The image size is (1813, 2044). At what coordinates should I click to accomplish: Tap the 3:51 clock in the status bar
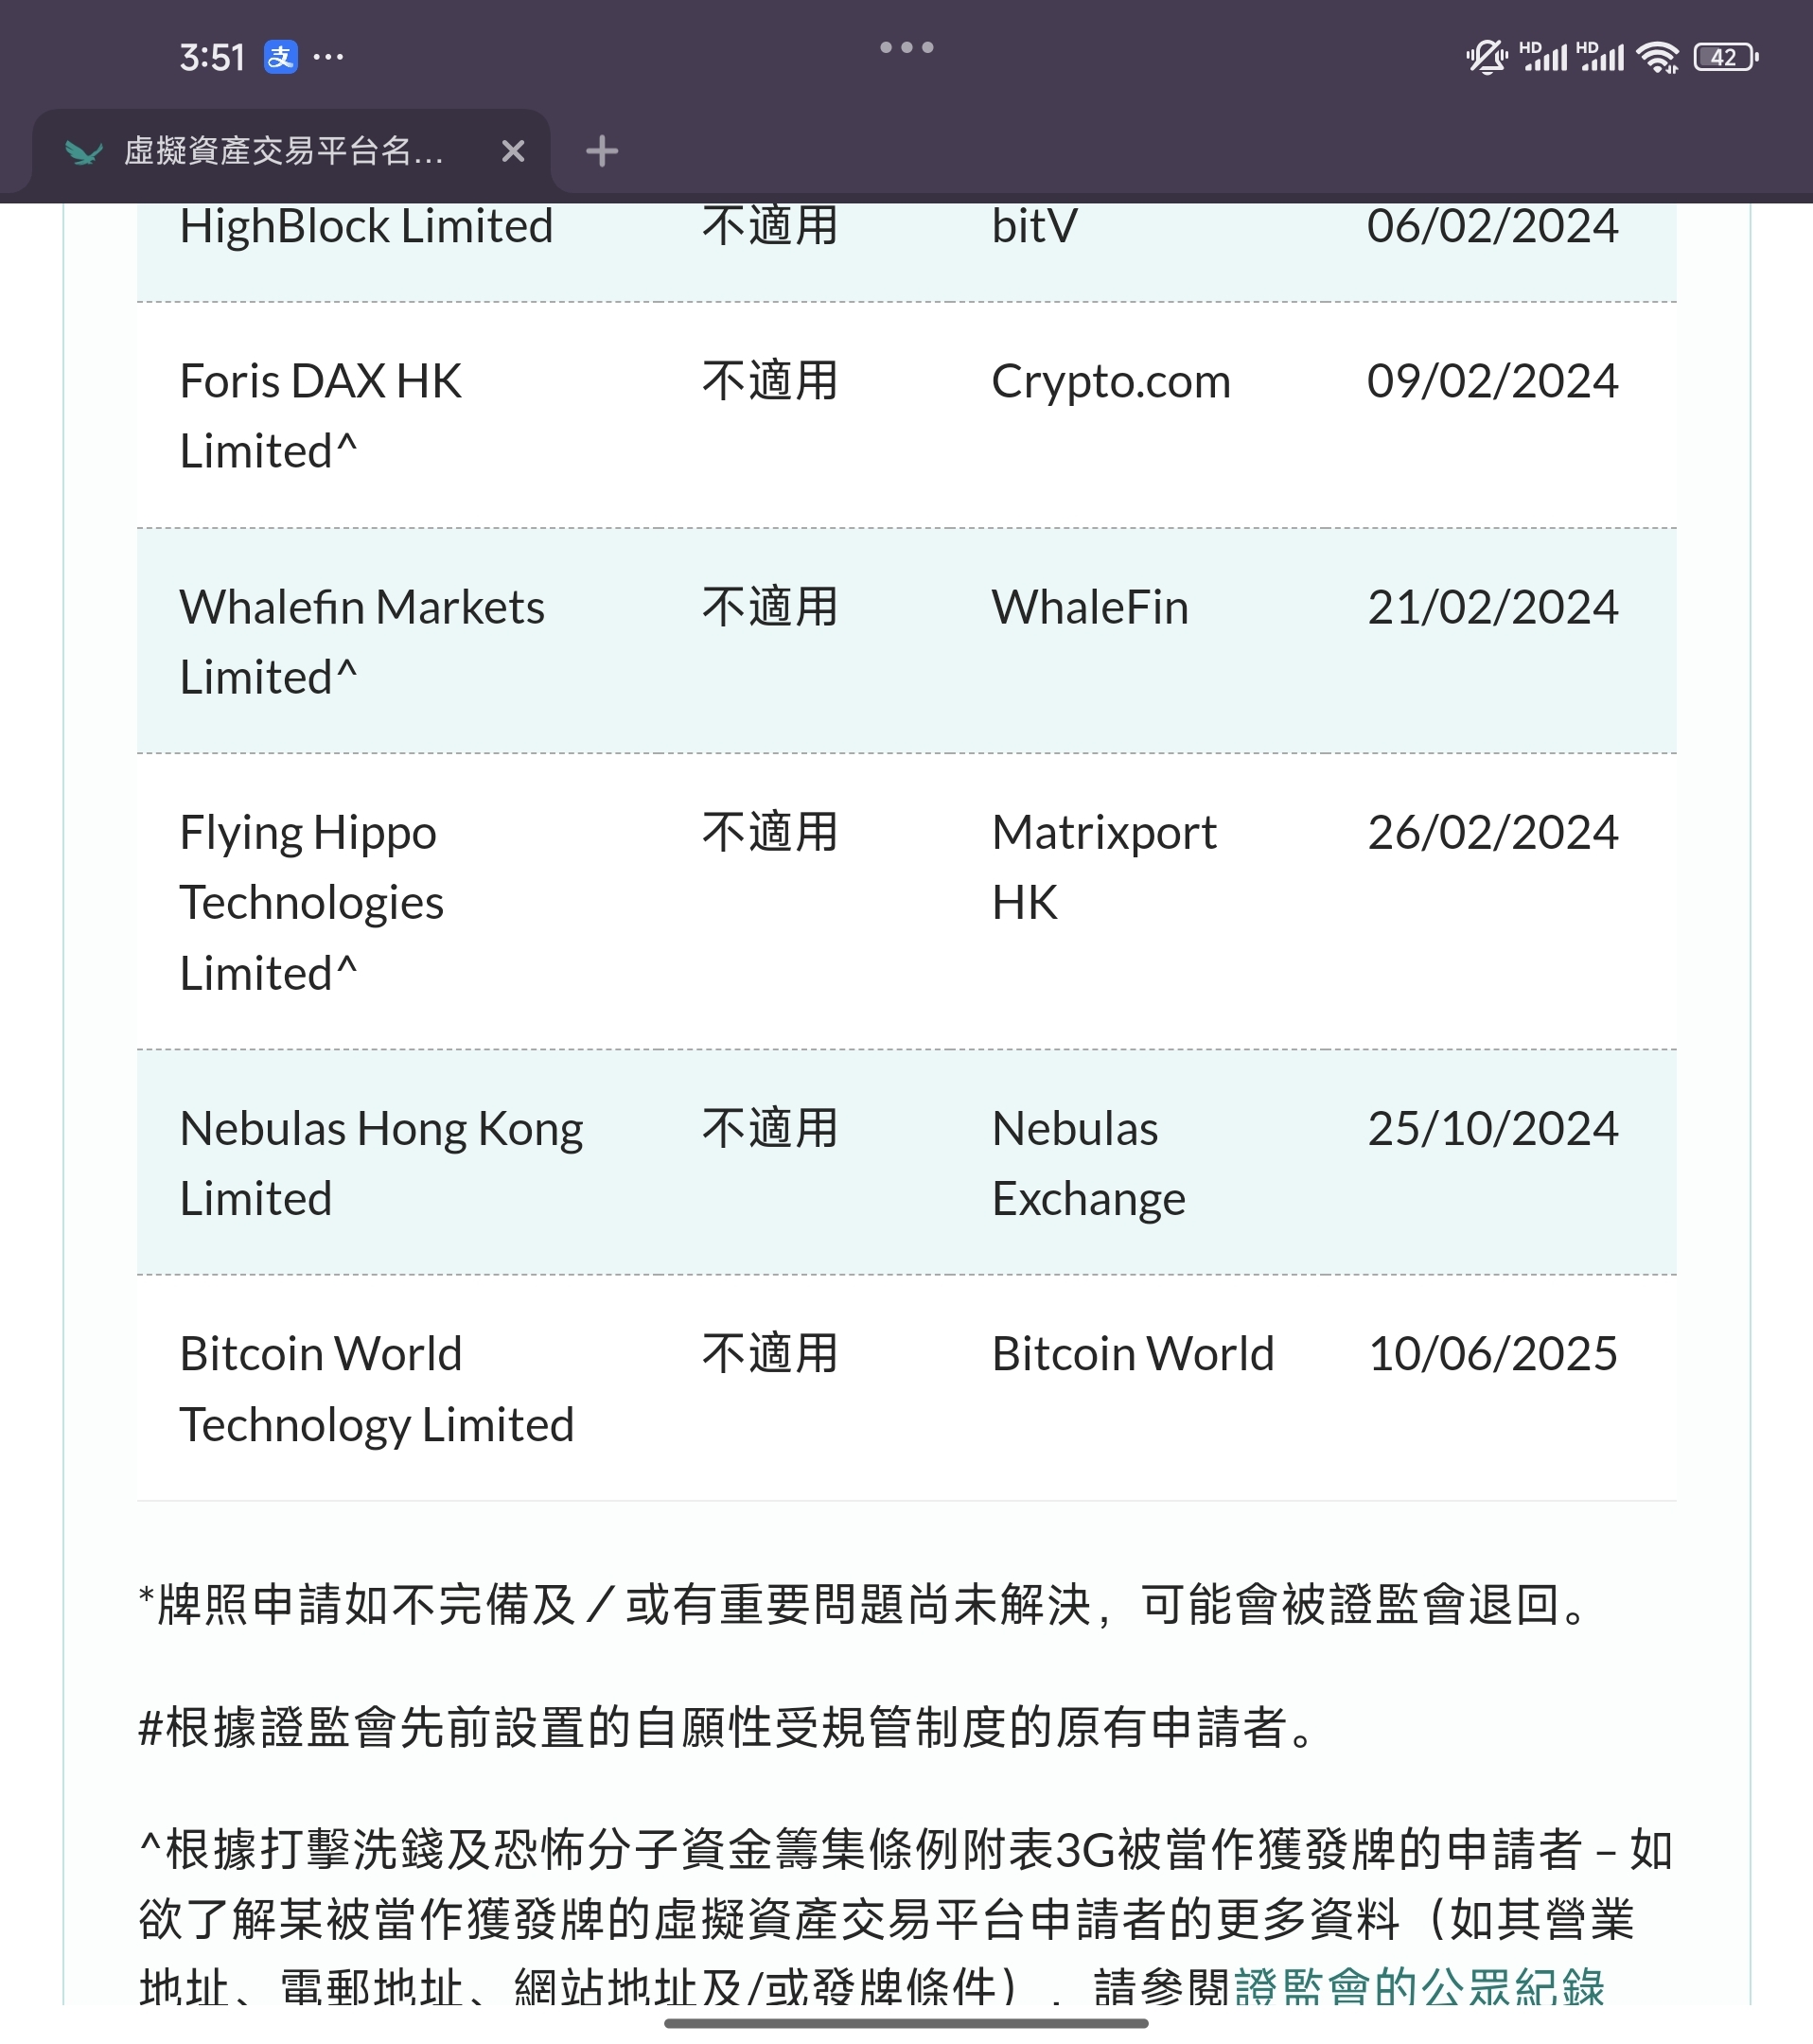tap(212, 57)
